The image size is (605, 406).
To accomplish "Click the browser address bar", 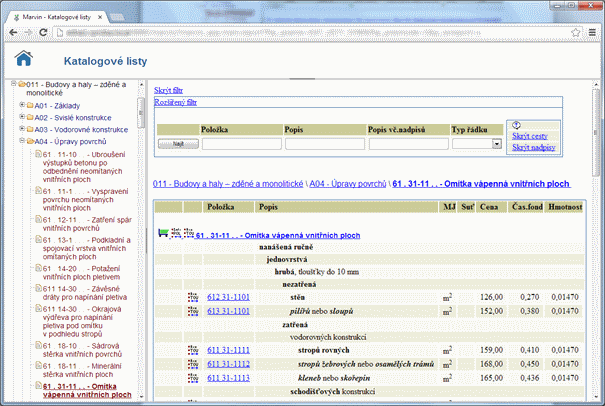I will click(x=316, y=33).
